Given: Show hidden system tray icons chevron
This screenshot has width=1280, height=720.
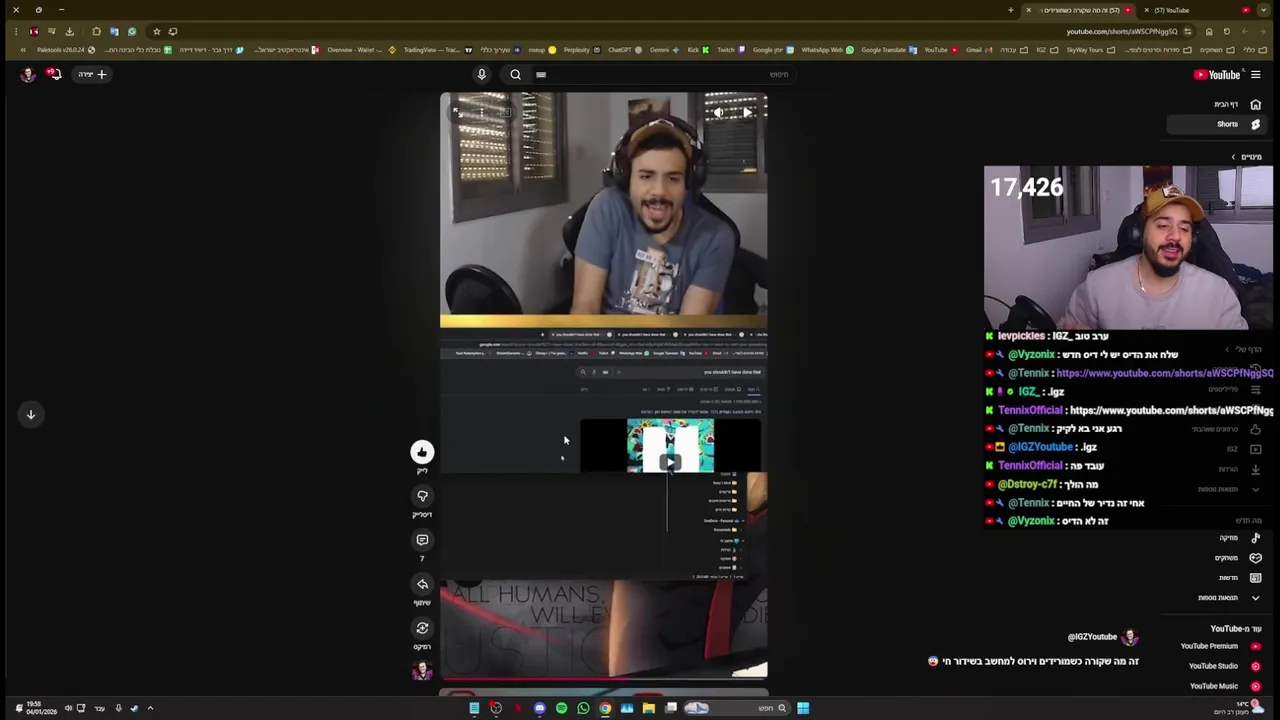Looking at the screenshot, I should (150, 708).
